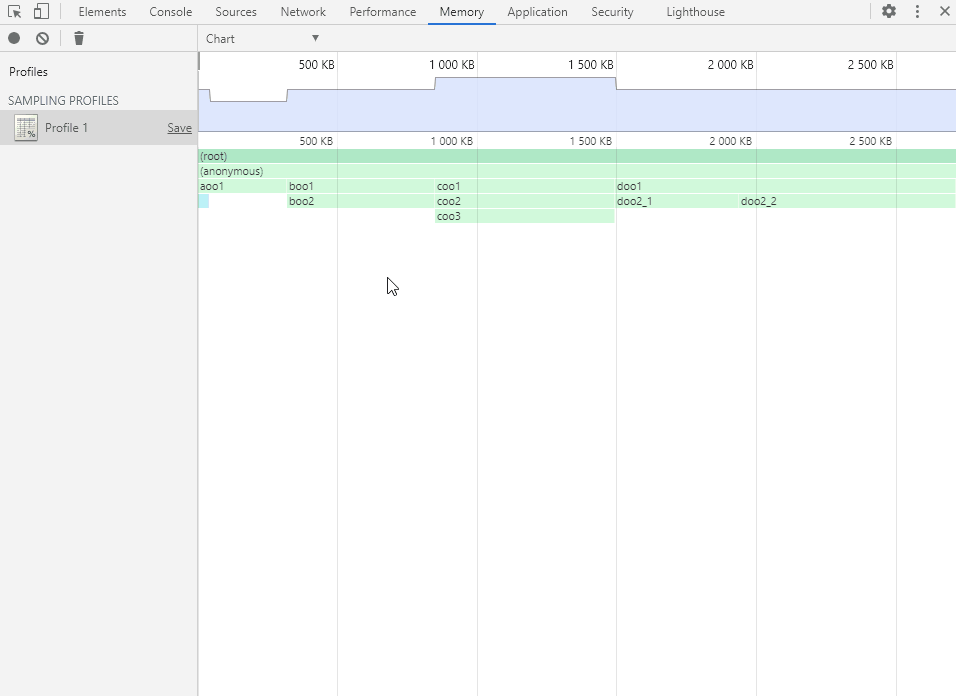The height and width of the screenshot is (696, 956).
Task: Click the Save link for Profile 1
Action: tap(179, 128)
